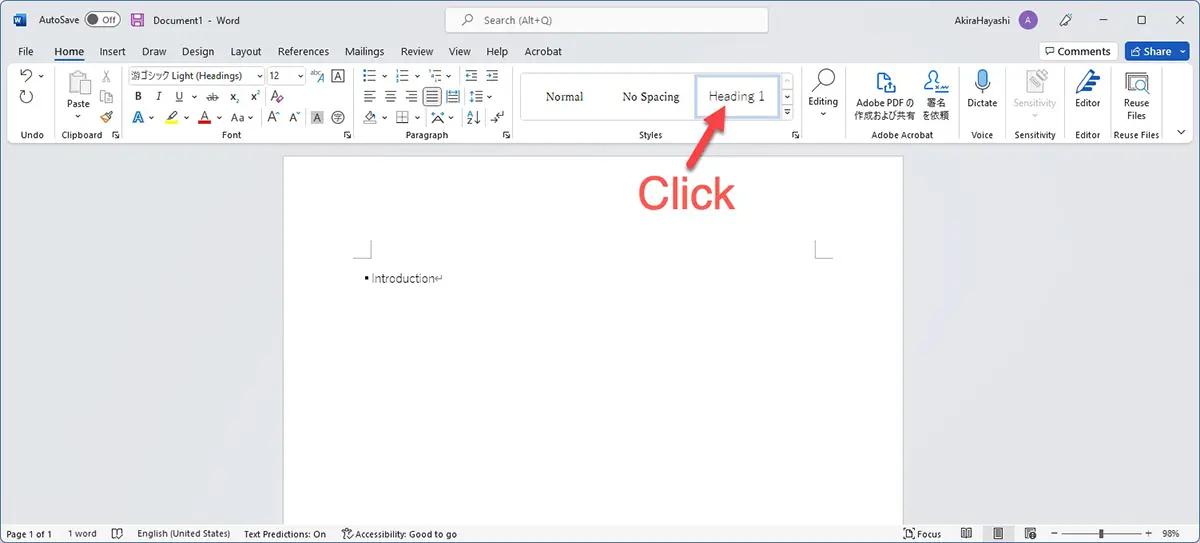This screenshot has width=1200, height=543.
Task: Open underline style dropdown arrow
Action: point(192,97)
